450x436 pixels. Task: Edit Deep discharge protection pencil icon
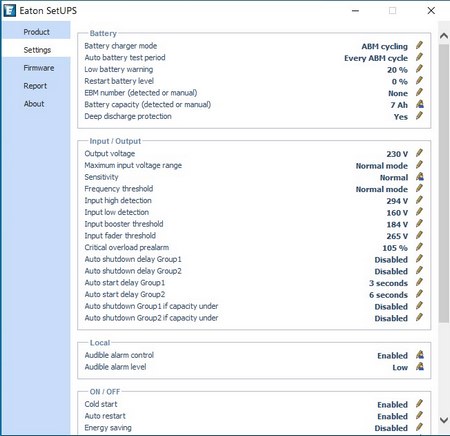coord(419,116)
